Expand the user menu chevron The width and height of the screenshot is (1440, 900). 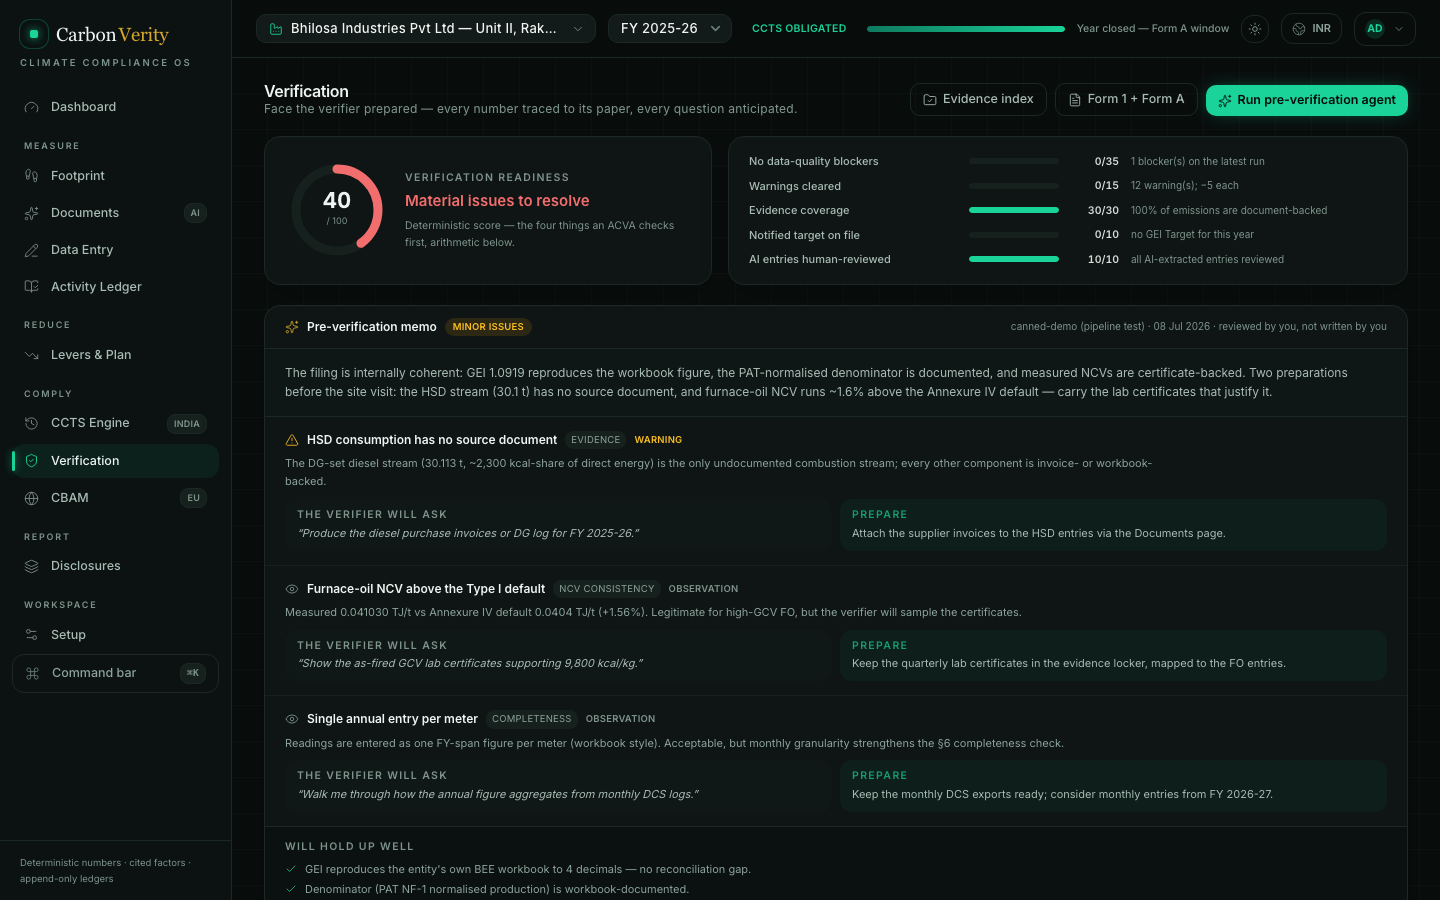[x=1399, y=29]
